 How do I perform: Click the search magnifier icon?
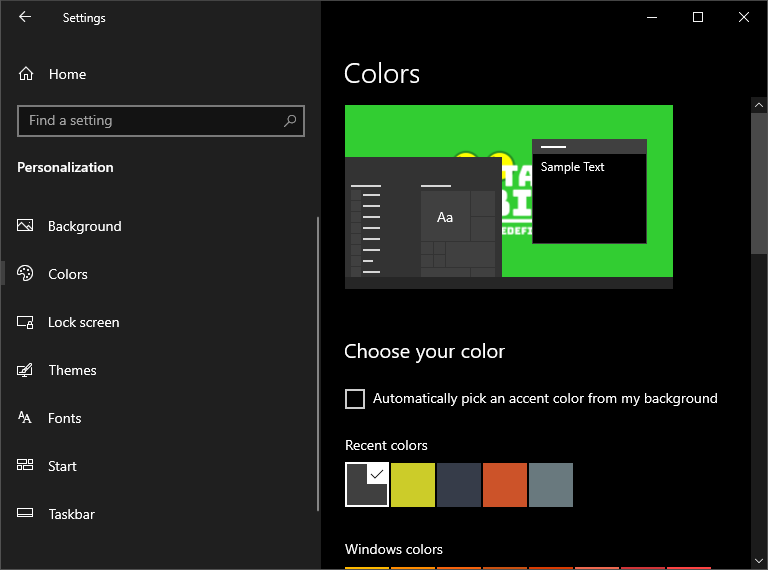[290, 121]
